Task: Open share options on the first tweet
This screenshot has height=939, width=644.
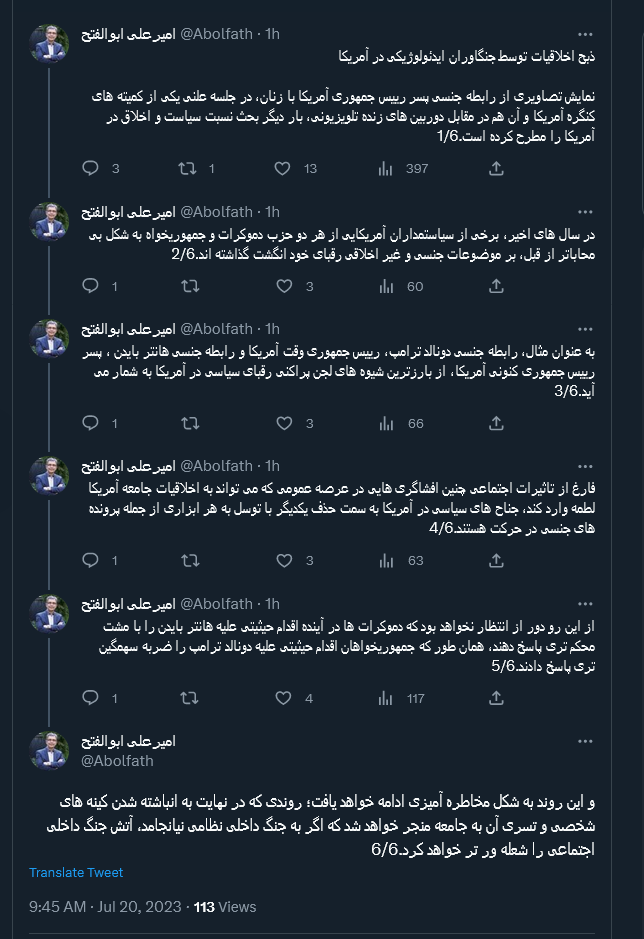Action: [496, 169]
